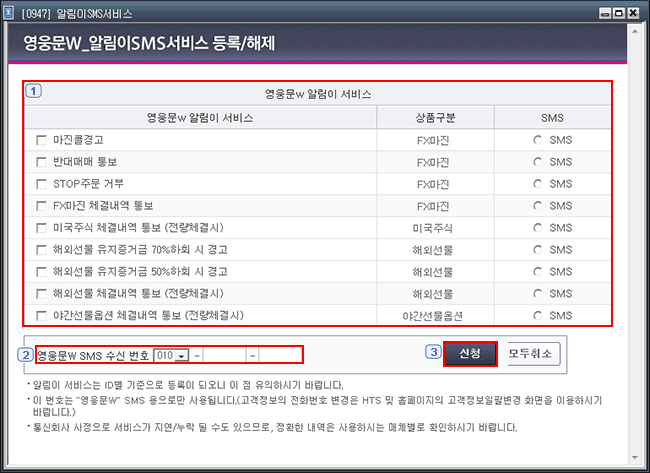Click the 상품구분 column header
This screenshot has width=650, height=473.
click(435, 118)
